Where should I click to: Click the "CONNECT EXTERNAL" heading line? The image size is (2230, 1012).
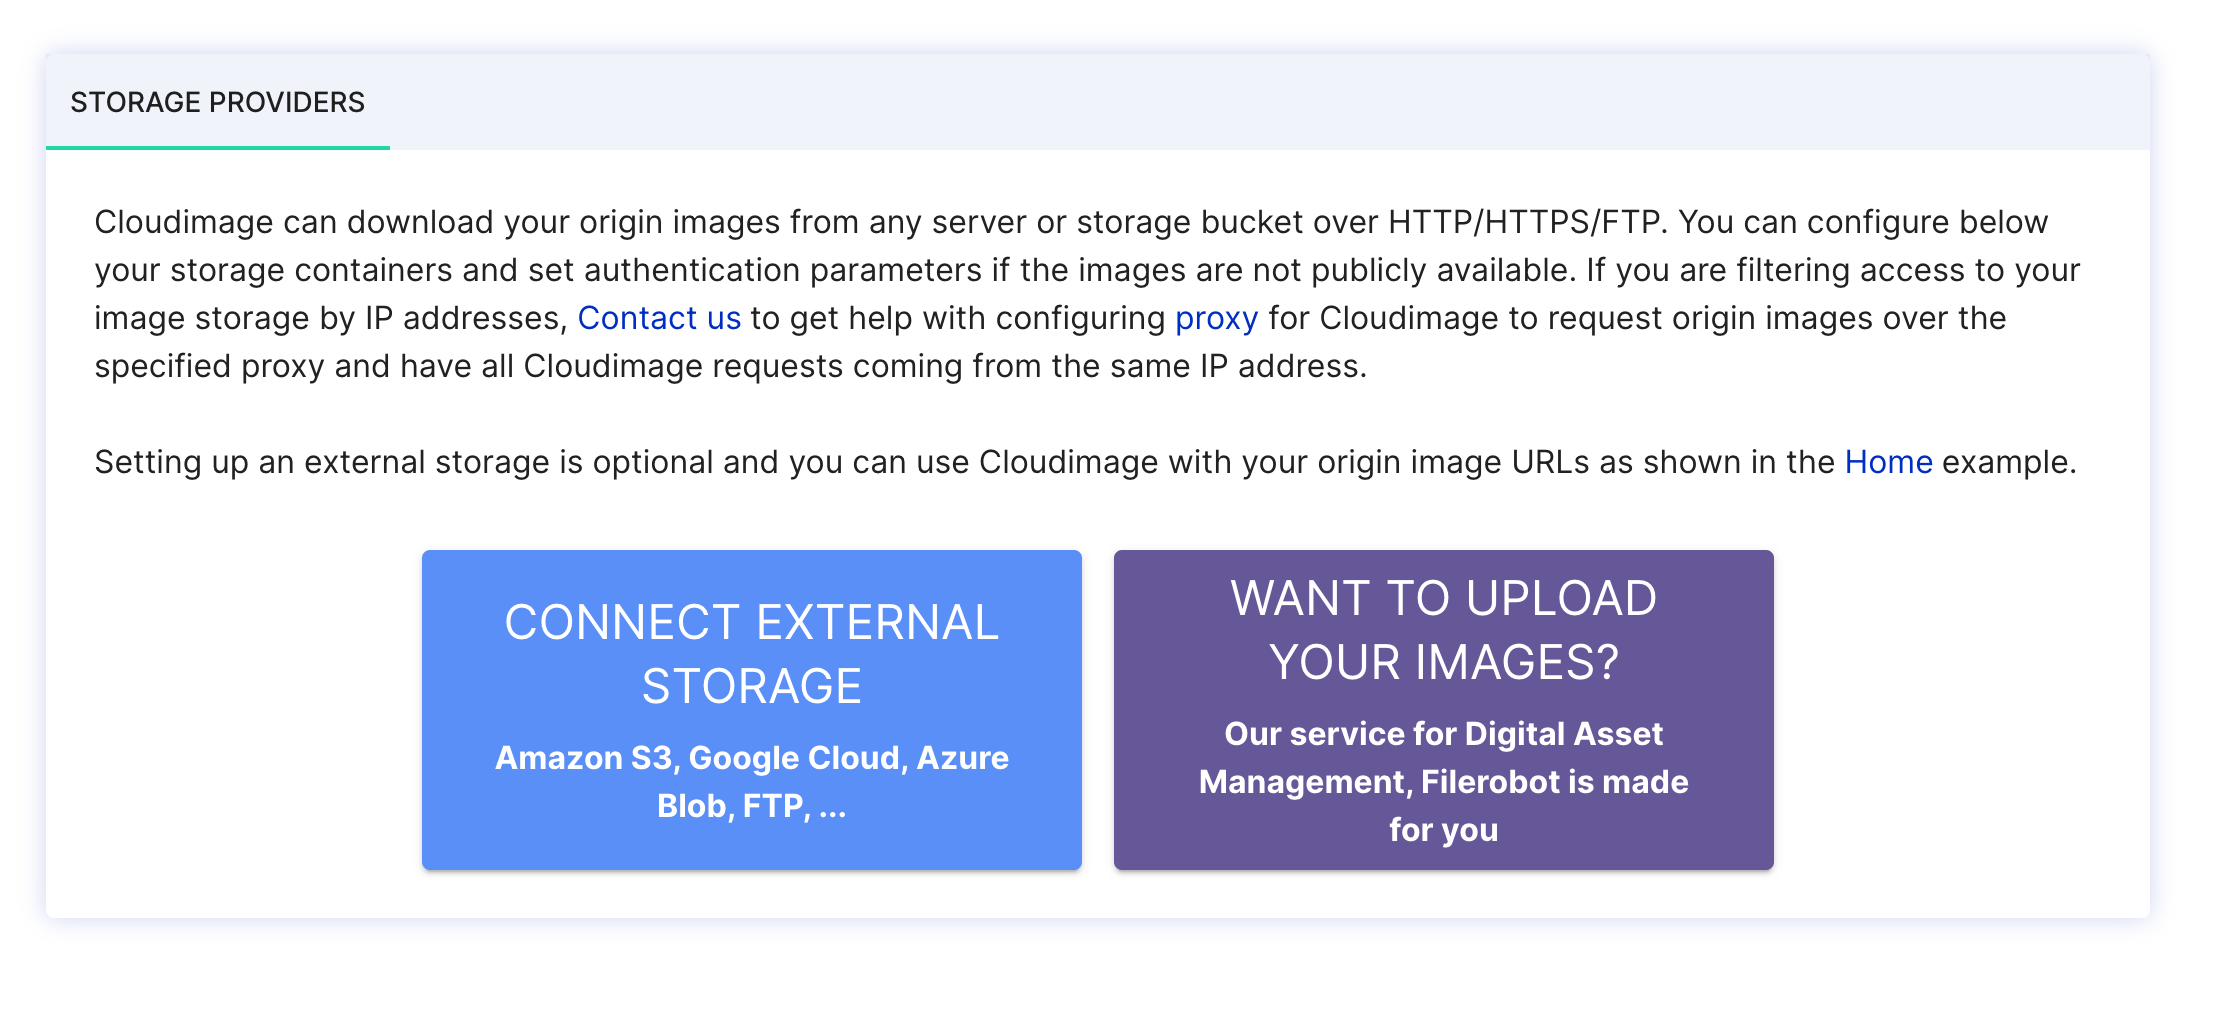point(751,622)
